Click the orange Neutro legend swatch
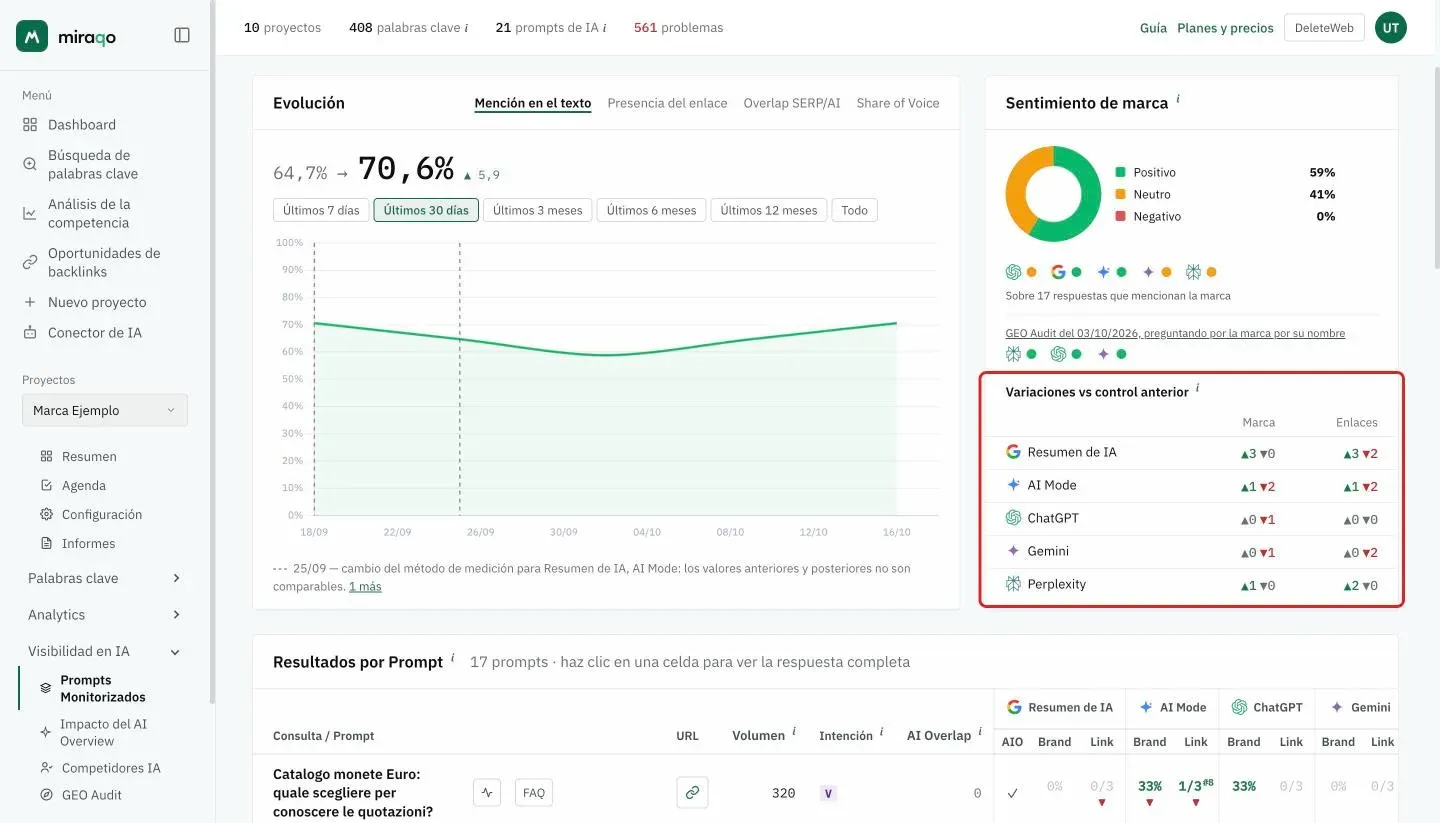Image resolution: width=1440 pixels, height=823 pixels. coord(1121,194)
